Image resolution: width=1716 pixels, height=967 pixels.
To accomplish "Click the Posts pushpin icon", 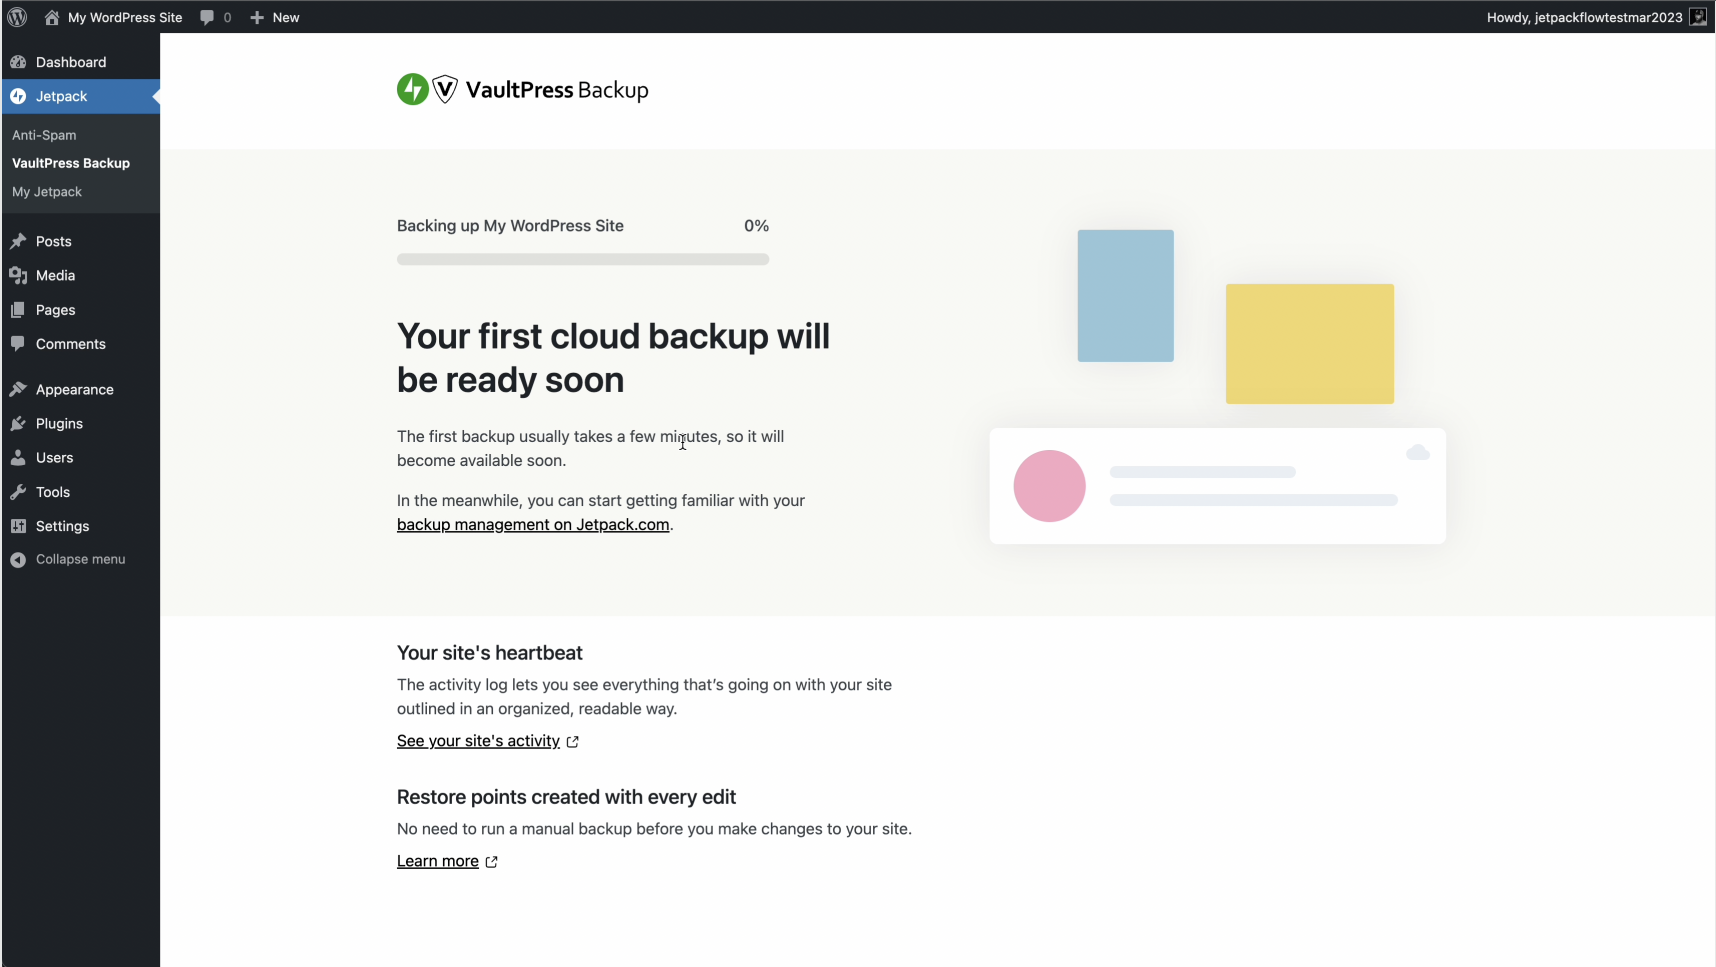I will coord(18,241).
